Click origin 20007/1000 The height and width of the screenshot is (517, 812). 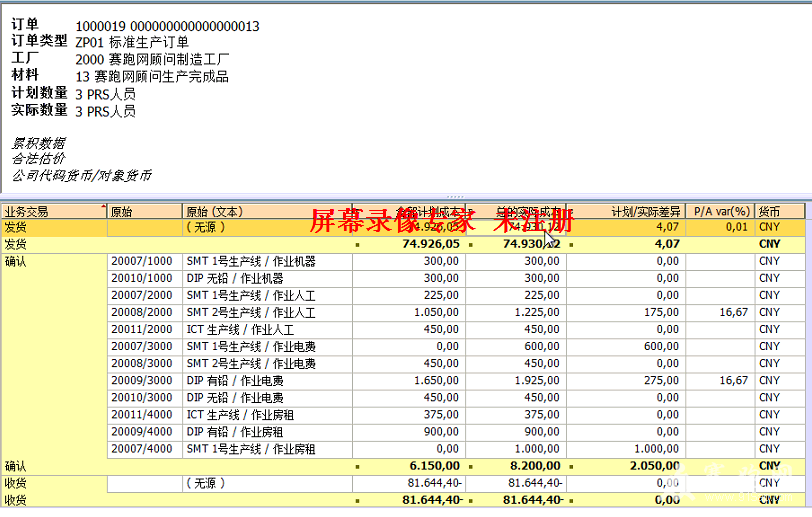(141, 261)
